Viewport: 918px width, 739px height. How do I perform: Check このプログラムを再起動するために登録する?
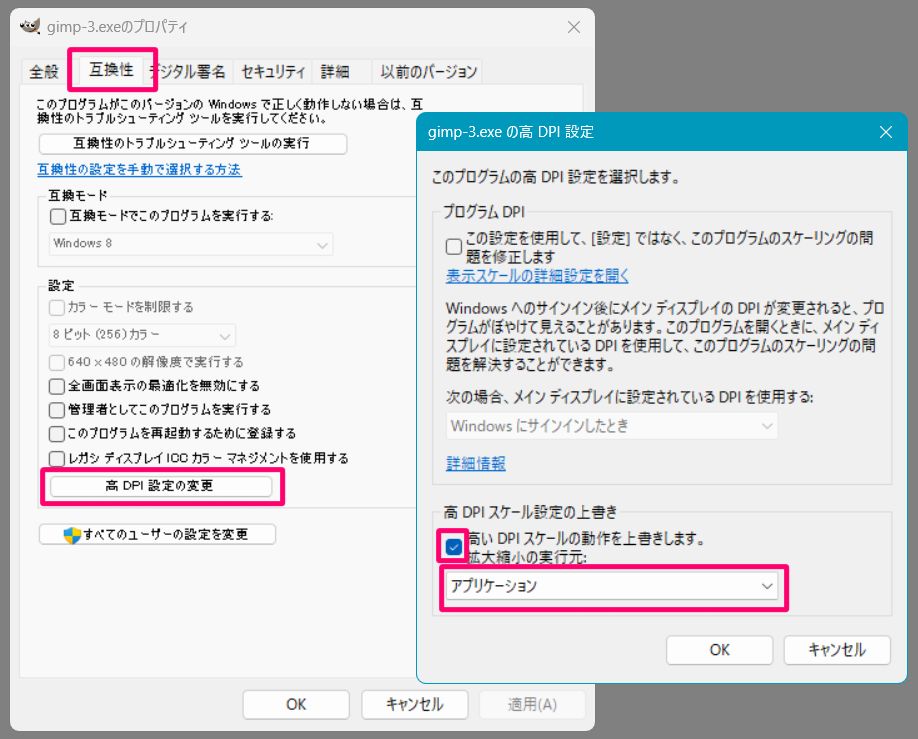coord(57,434)
